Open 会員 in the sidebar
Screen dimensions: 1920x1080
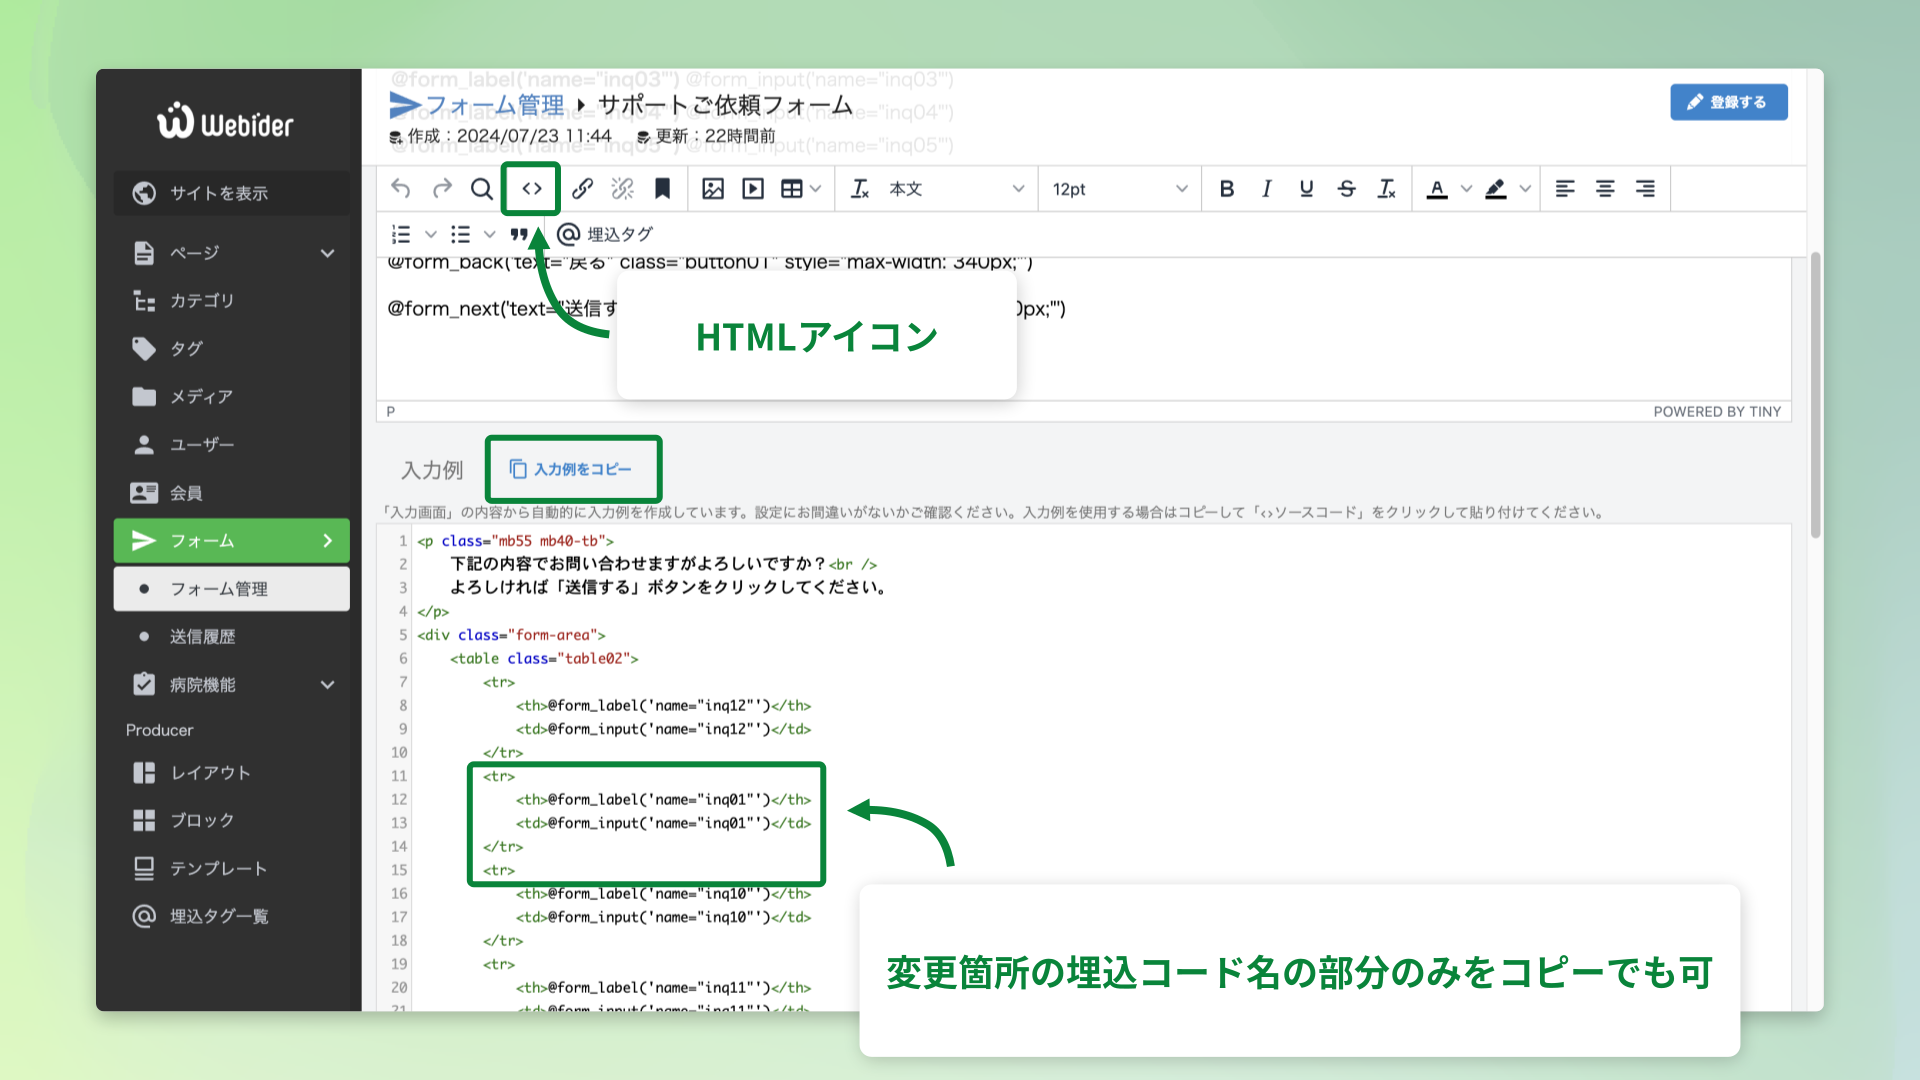click(232, 493)
